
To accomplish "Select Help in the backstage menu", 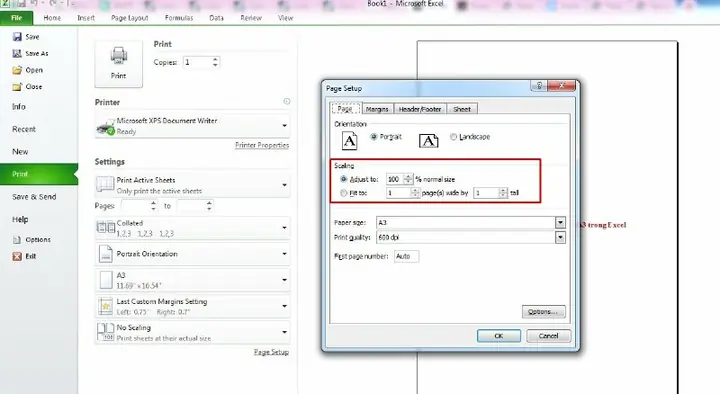I will 20,219.
